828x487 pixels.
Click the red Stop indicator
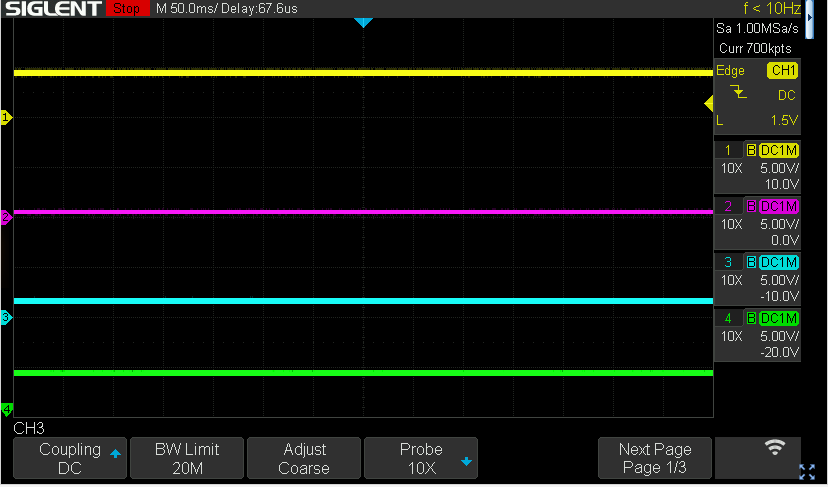coord(127,8)
